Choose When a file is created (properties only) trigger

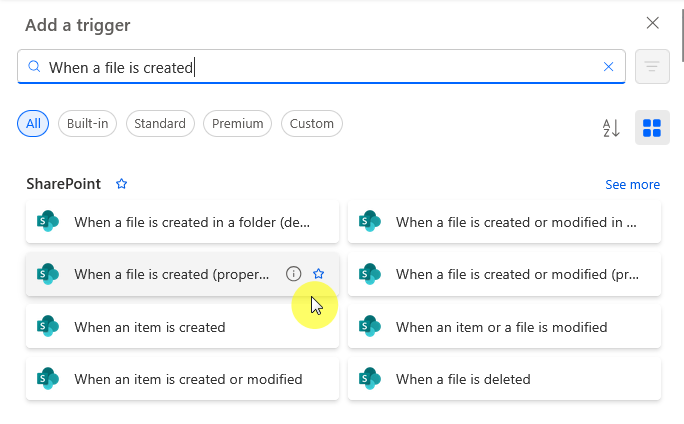click(x=182, y=274)
